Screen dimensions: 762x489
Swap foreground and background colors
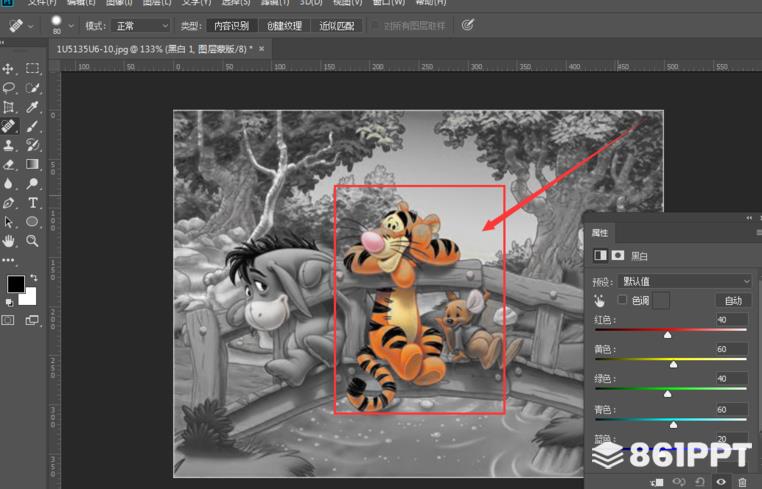[34, 278]
